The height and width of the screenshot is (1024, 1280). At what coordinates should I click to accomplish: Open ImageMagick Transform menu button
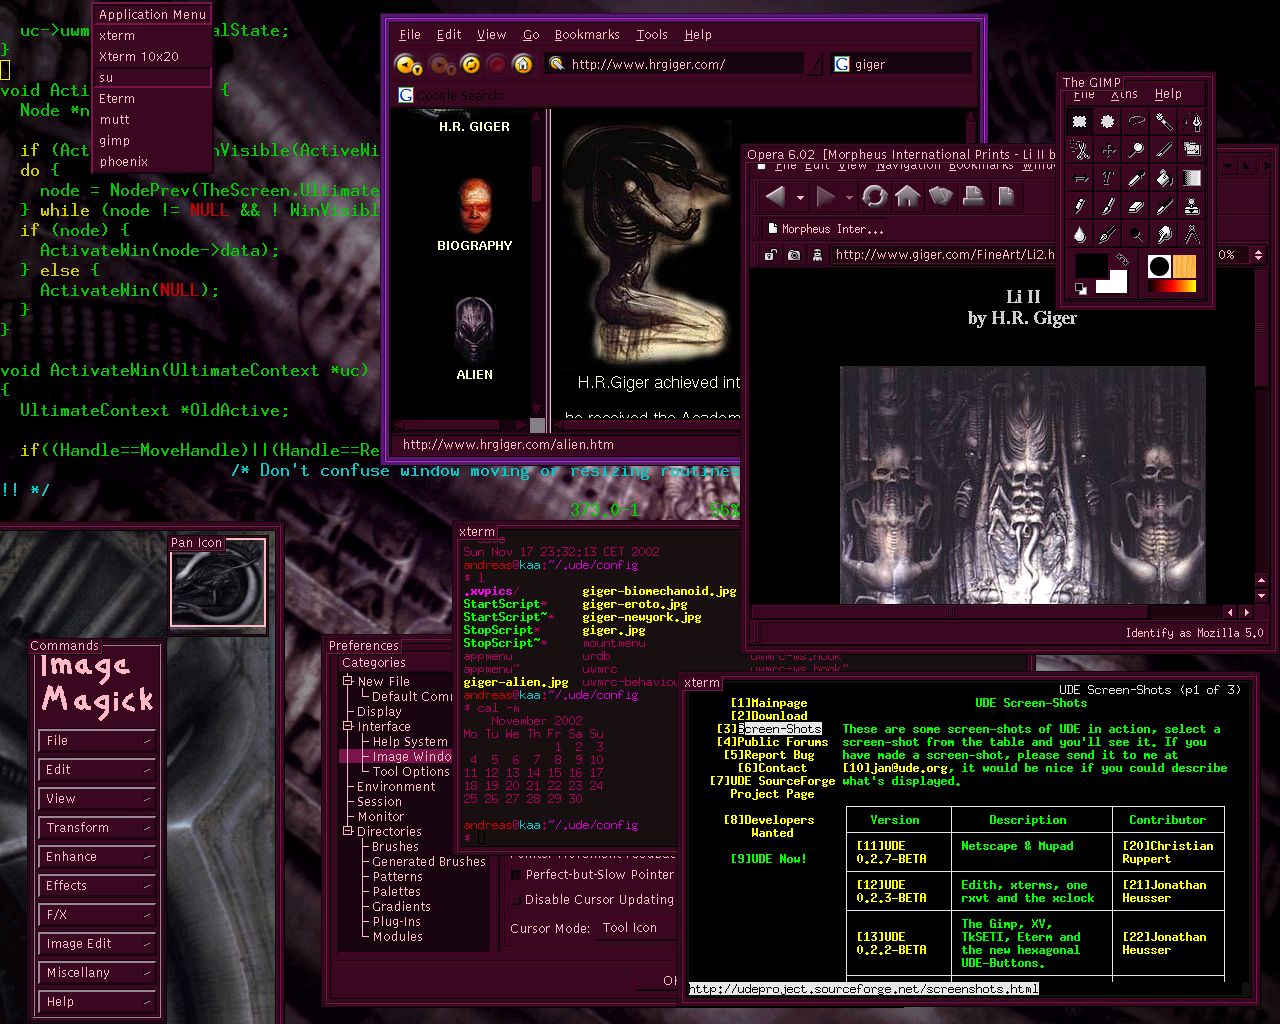tap(99, 828)
